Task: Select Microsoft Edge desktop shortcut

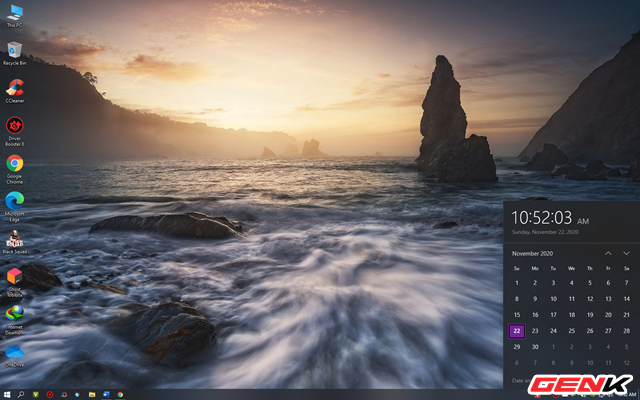Action: coord(15,207)
